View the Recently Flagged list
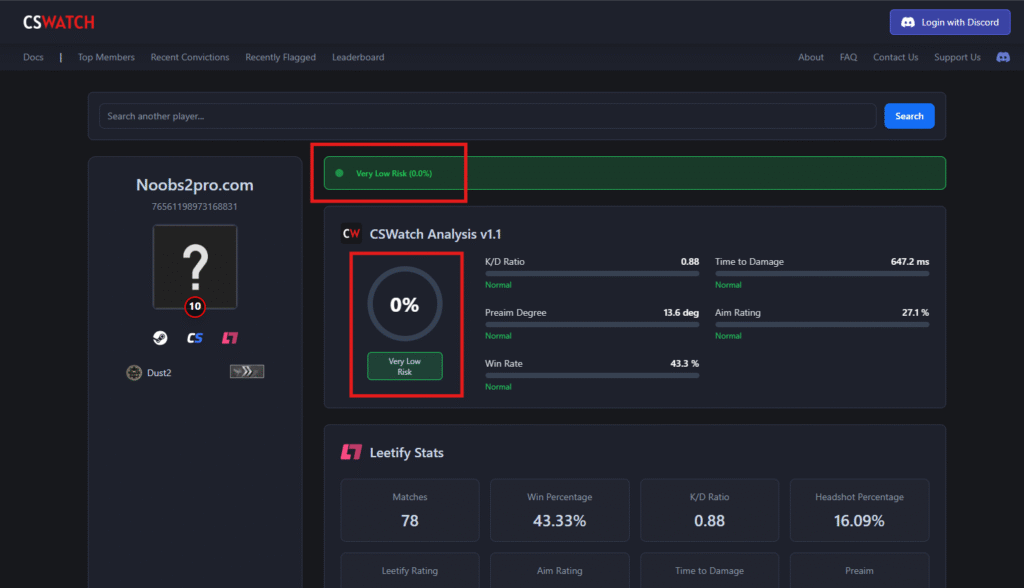Screen dimensions: 1024x588 tap(281, 57)
